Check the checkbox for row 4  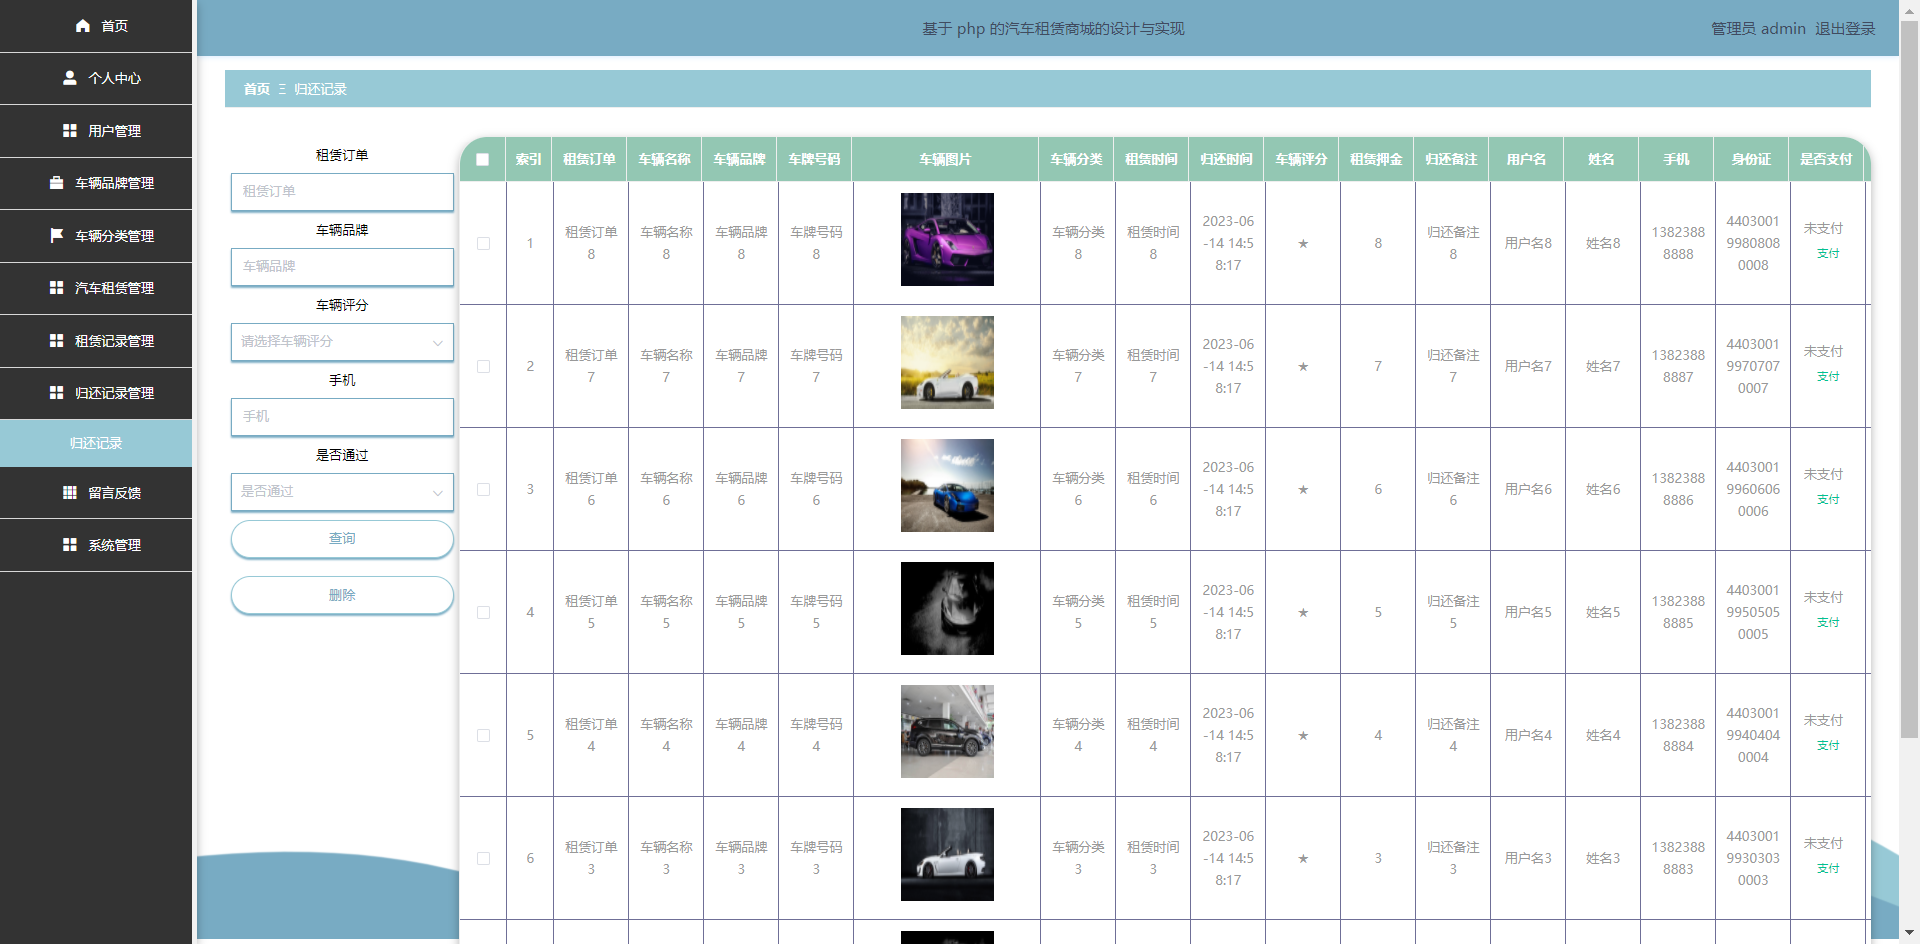pyautogui.click(x=483, y=612)
